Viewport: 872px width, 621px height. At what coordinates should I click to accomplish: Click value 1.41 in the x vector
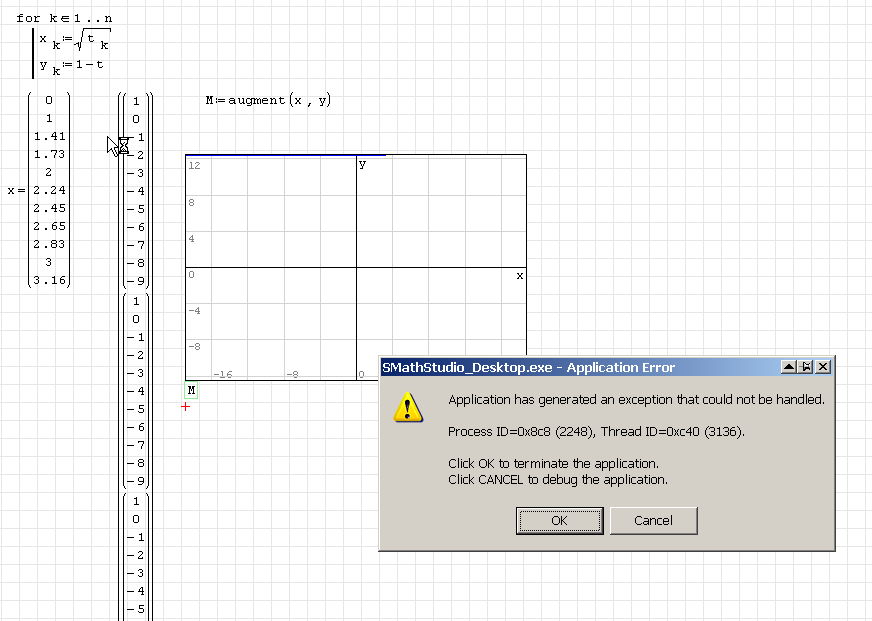click(x=49, y=136)
